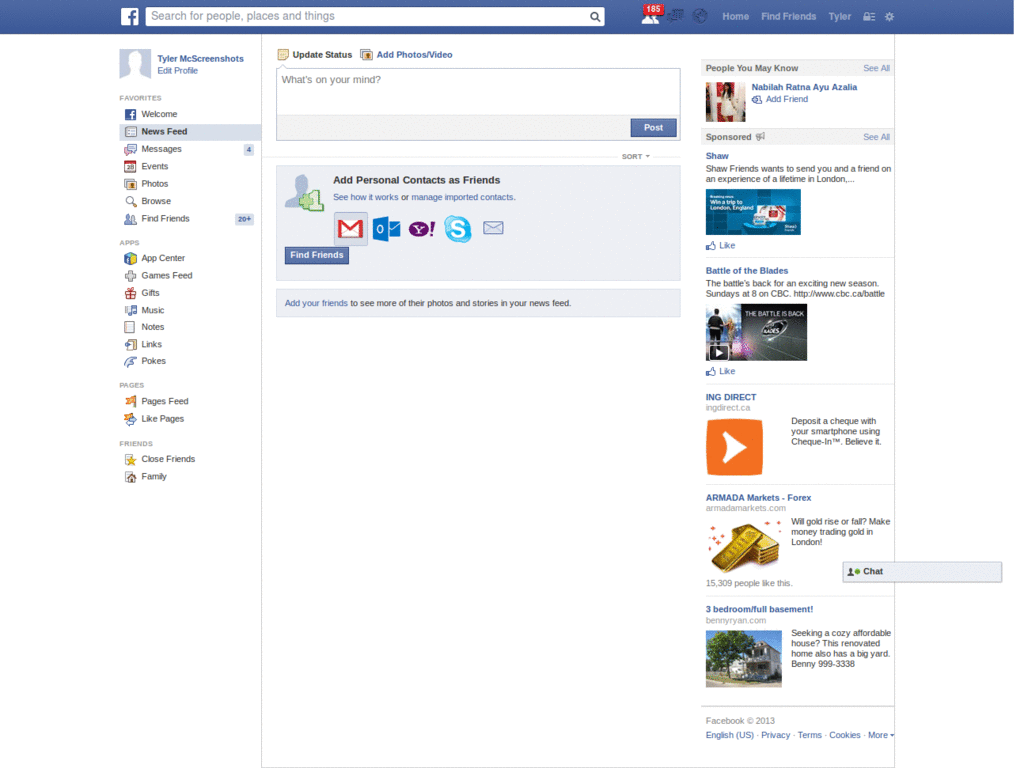Click the ARMADA Markets gold bars image
The image size is (1024, 768).
point(744,547)
